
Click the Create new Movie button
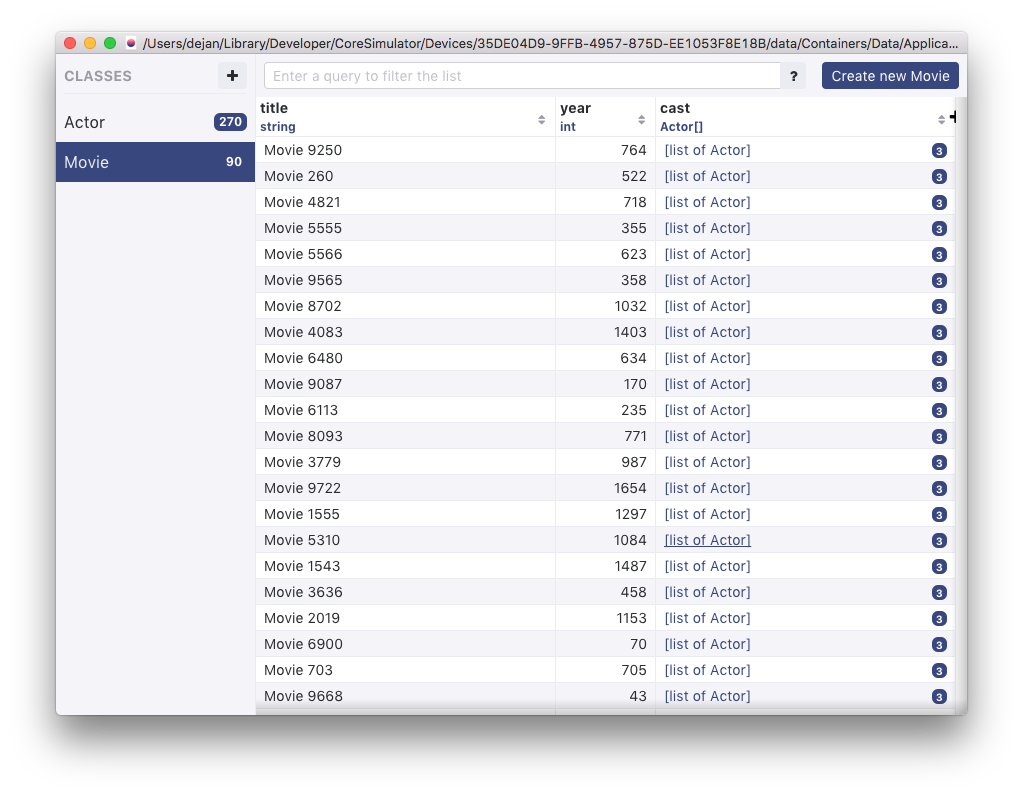pyautogui.click(x=890, y=76)
